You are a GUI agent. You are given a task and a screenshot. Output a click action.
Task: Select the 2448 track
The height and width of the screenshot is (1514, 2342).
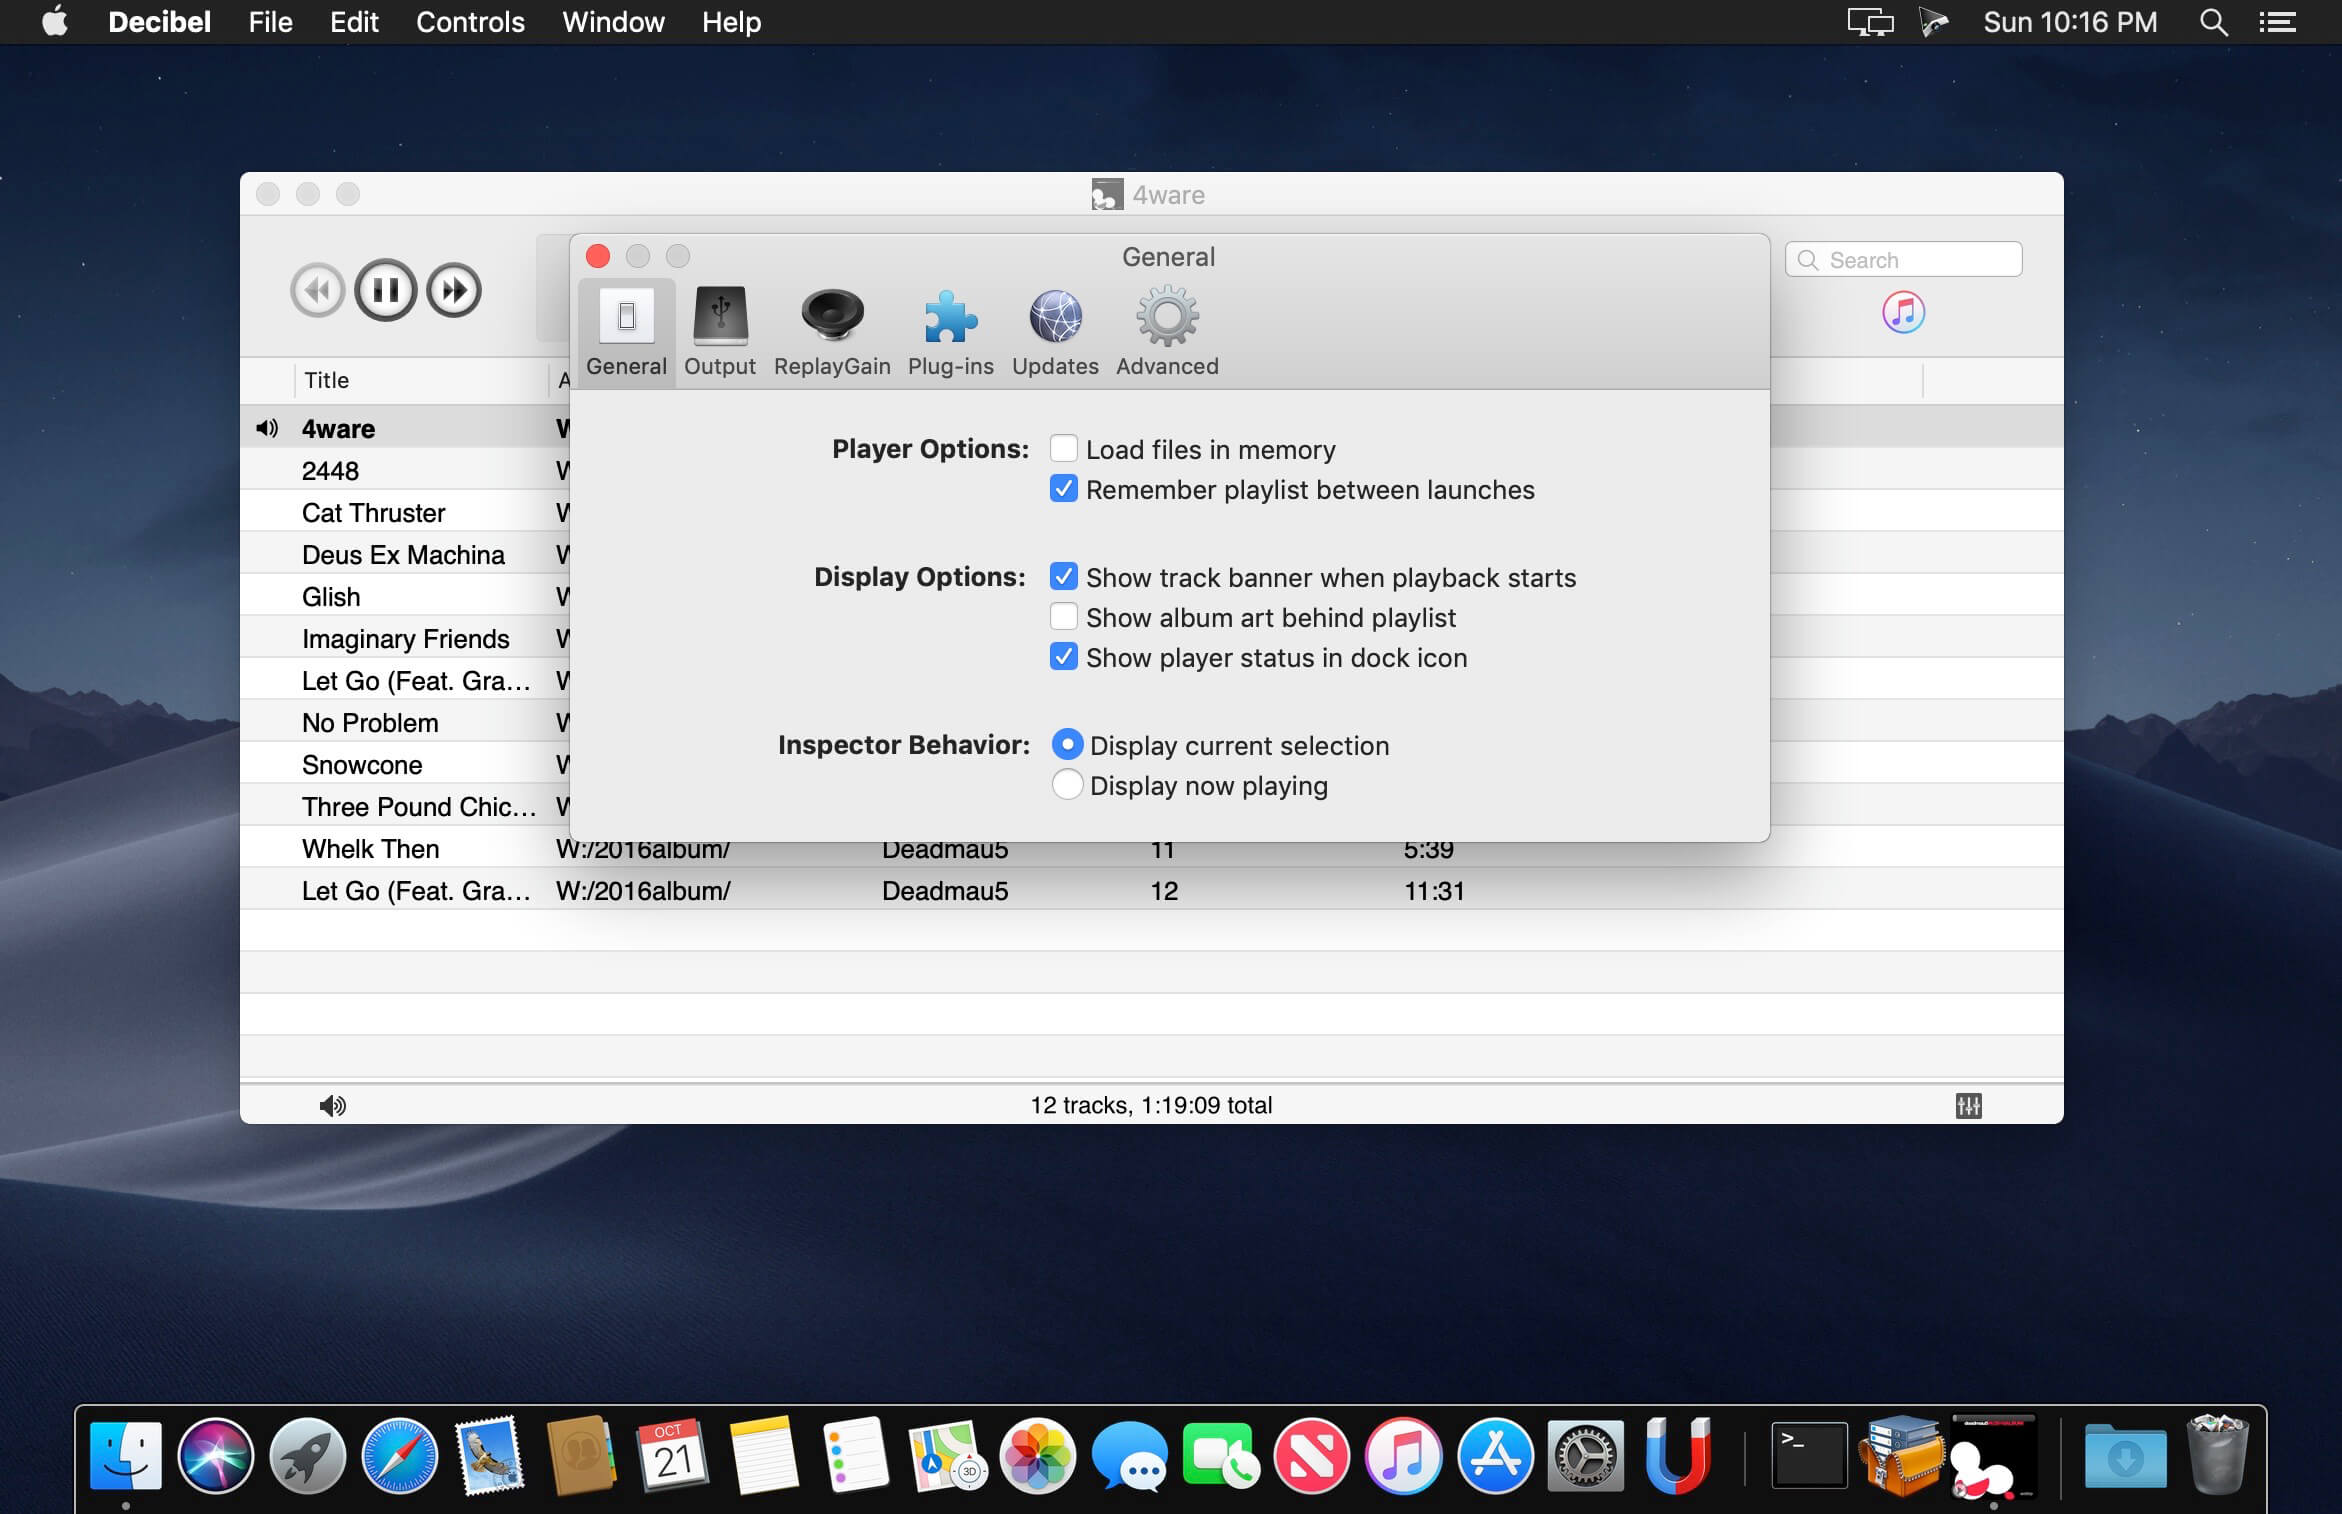pyautogui.click(x=405, y=471)
